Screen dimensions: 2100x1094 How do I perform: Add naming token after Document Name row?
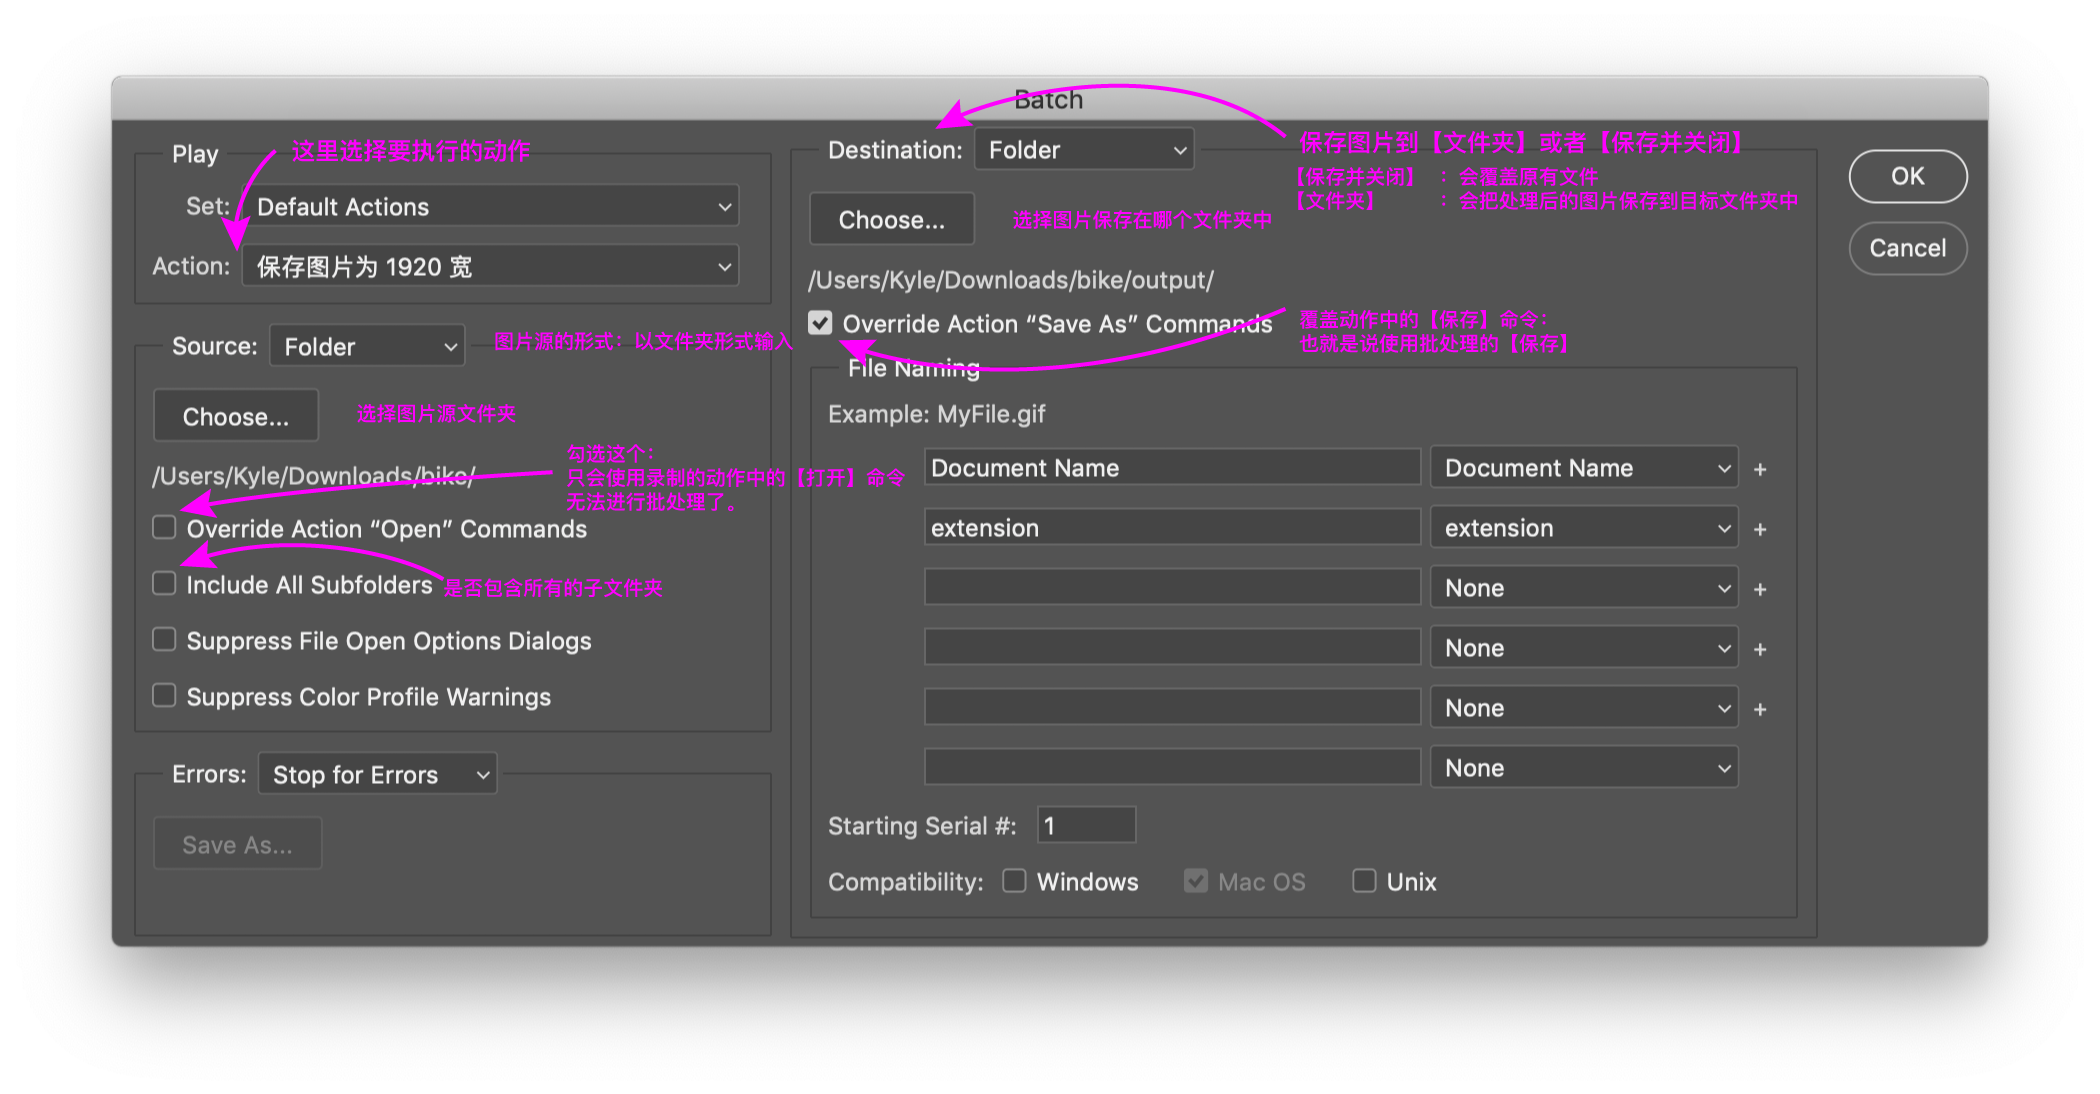(x=1760, y=467)
